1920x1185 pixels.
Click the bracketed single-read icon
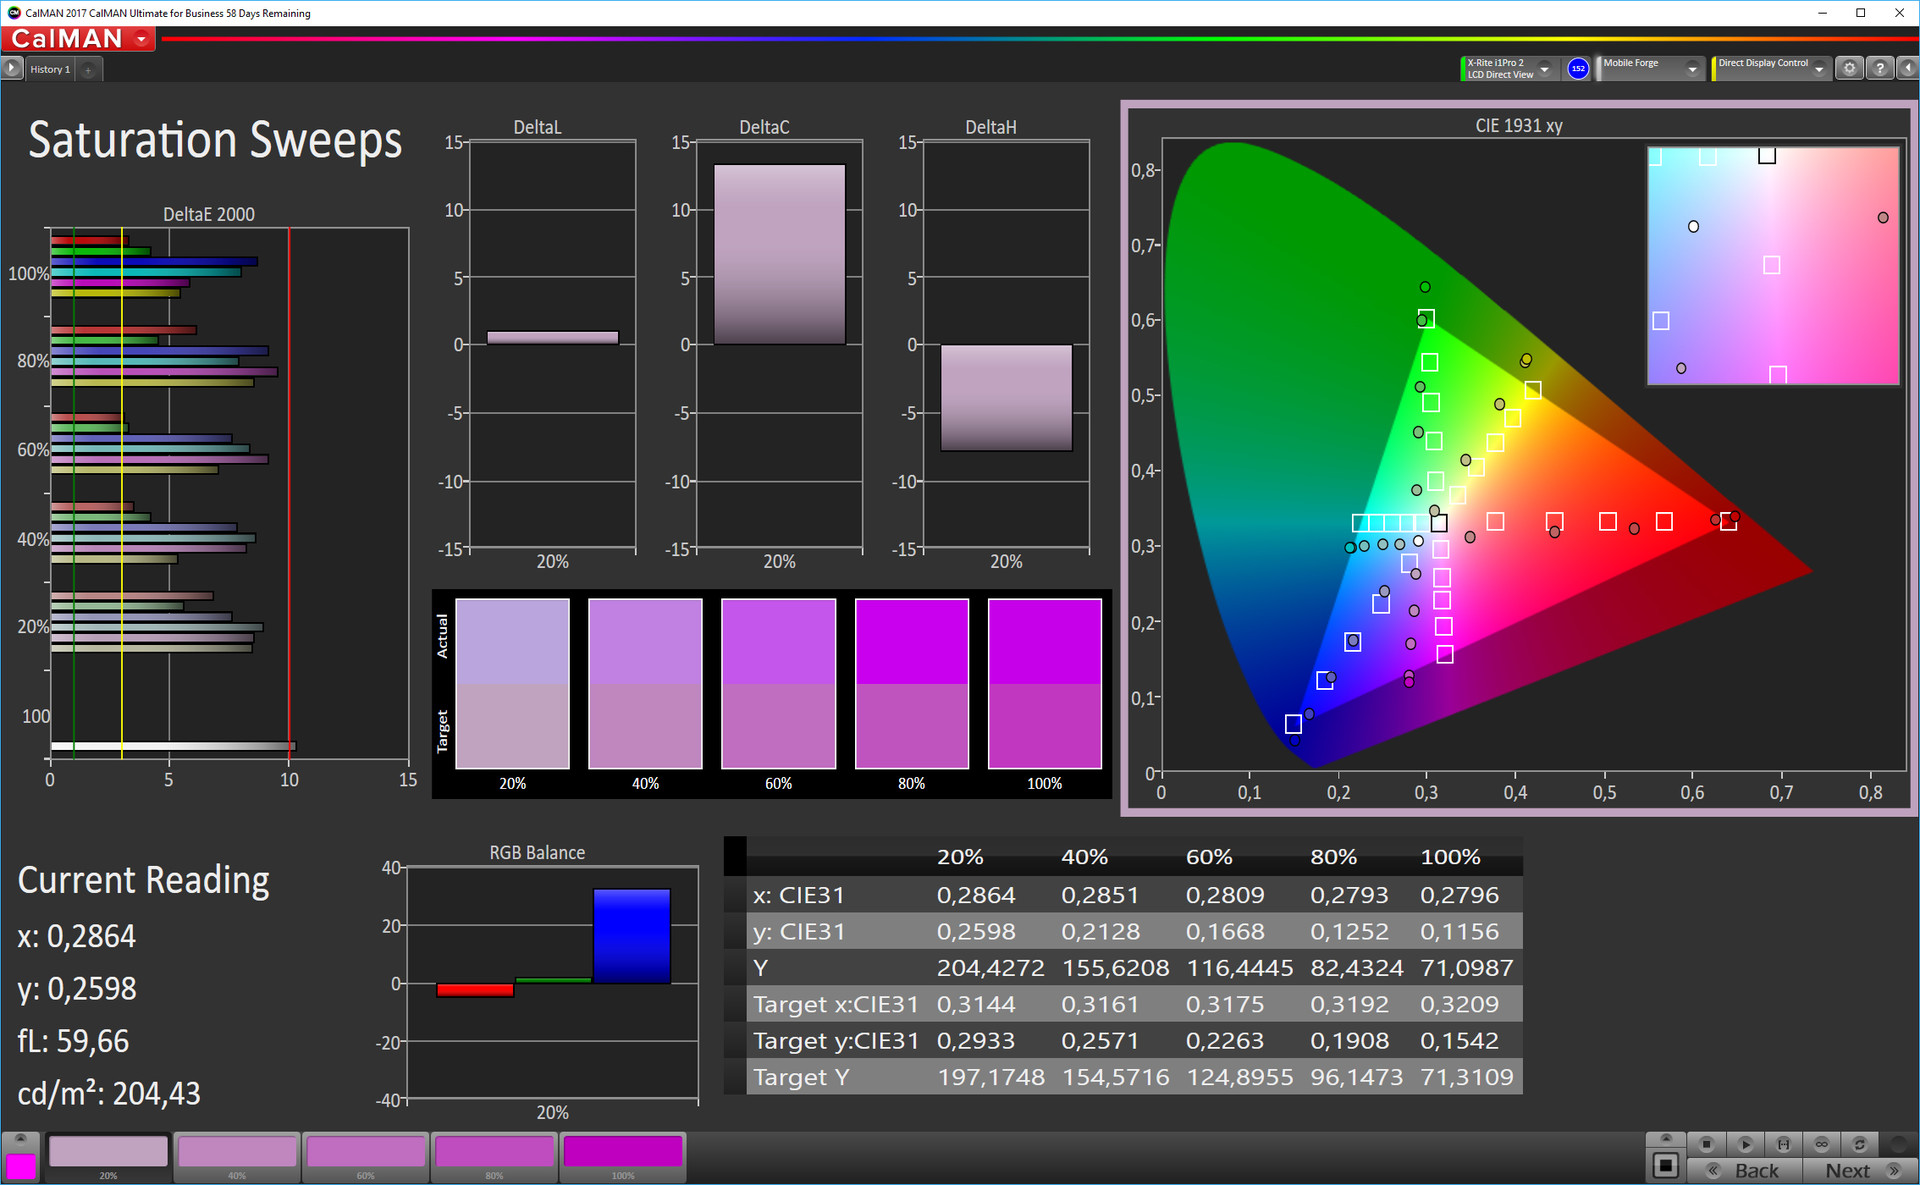pyautogui.click(x=1783, y=1144)
